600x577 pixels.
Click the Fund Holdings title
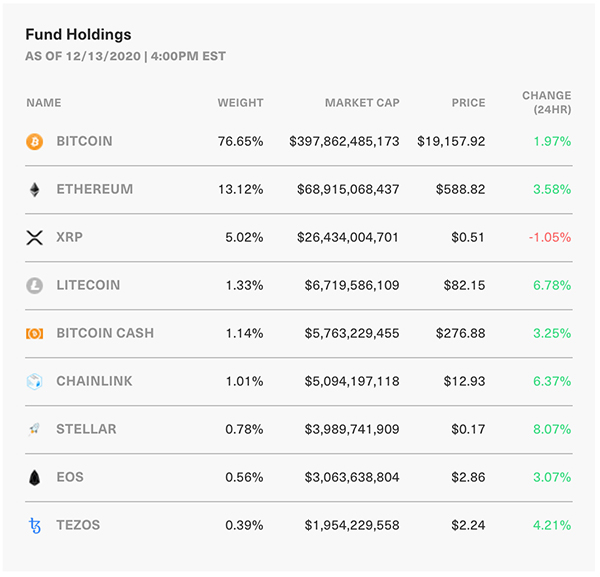click(78, 34)
